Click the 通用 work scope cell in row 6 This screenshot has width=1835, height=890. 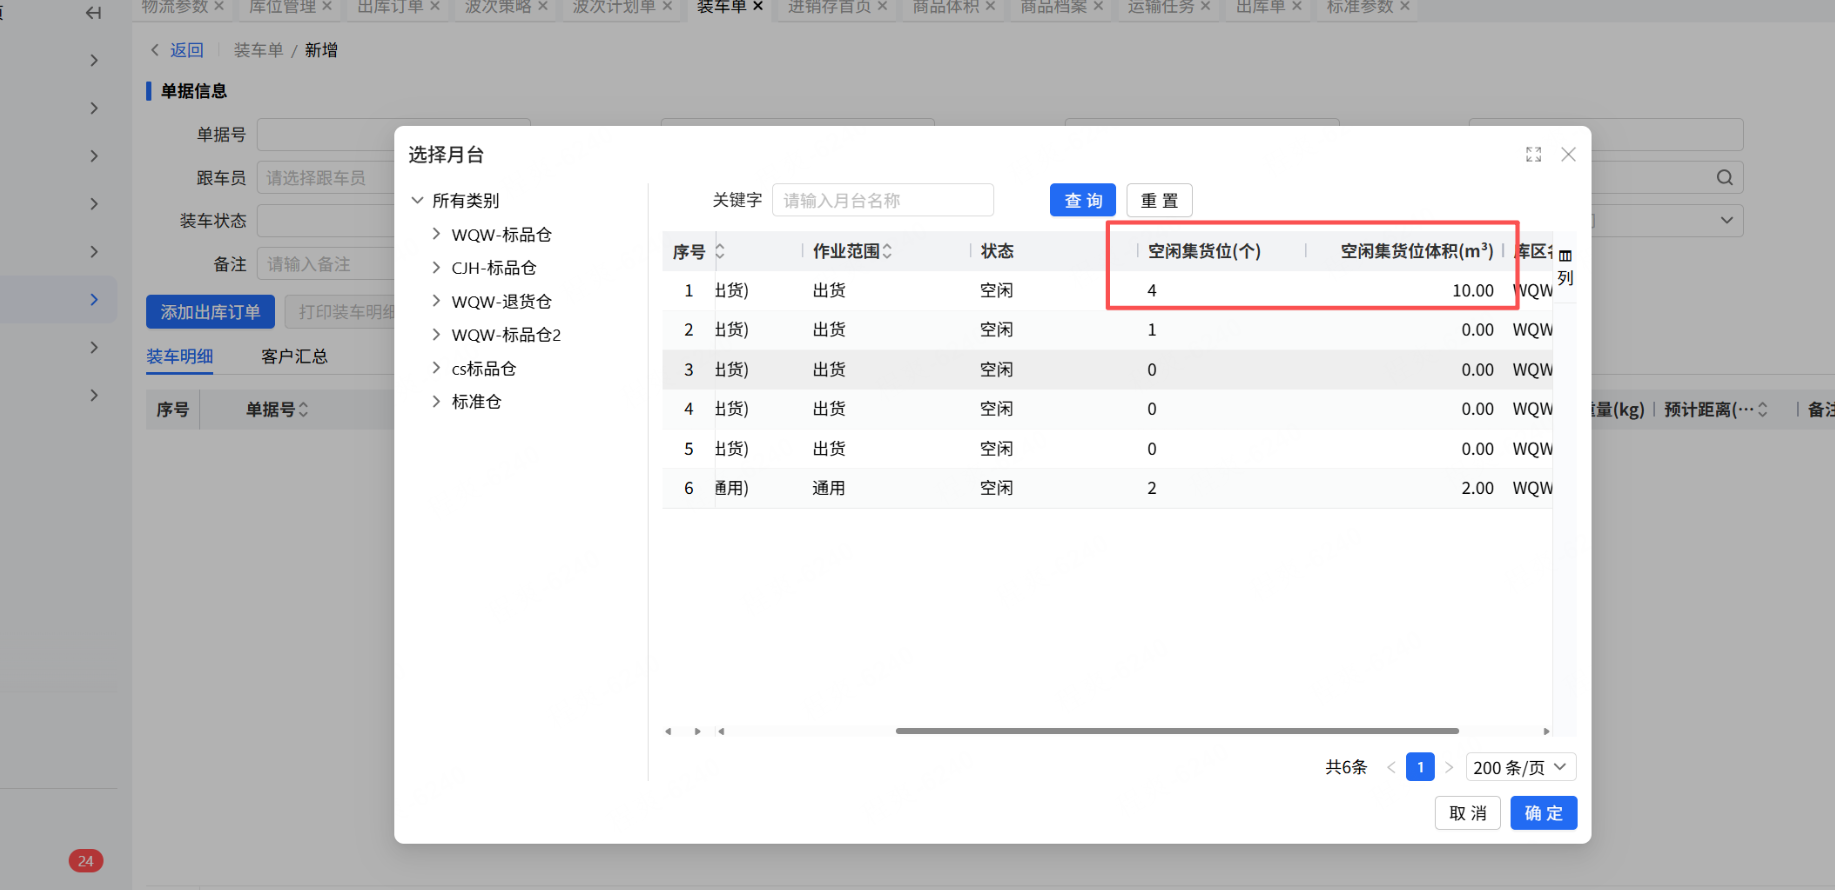[x=829, y=488]
